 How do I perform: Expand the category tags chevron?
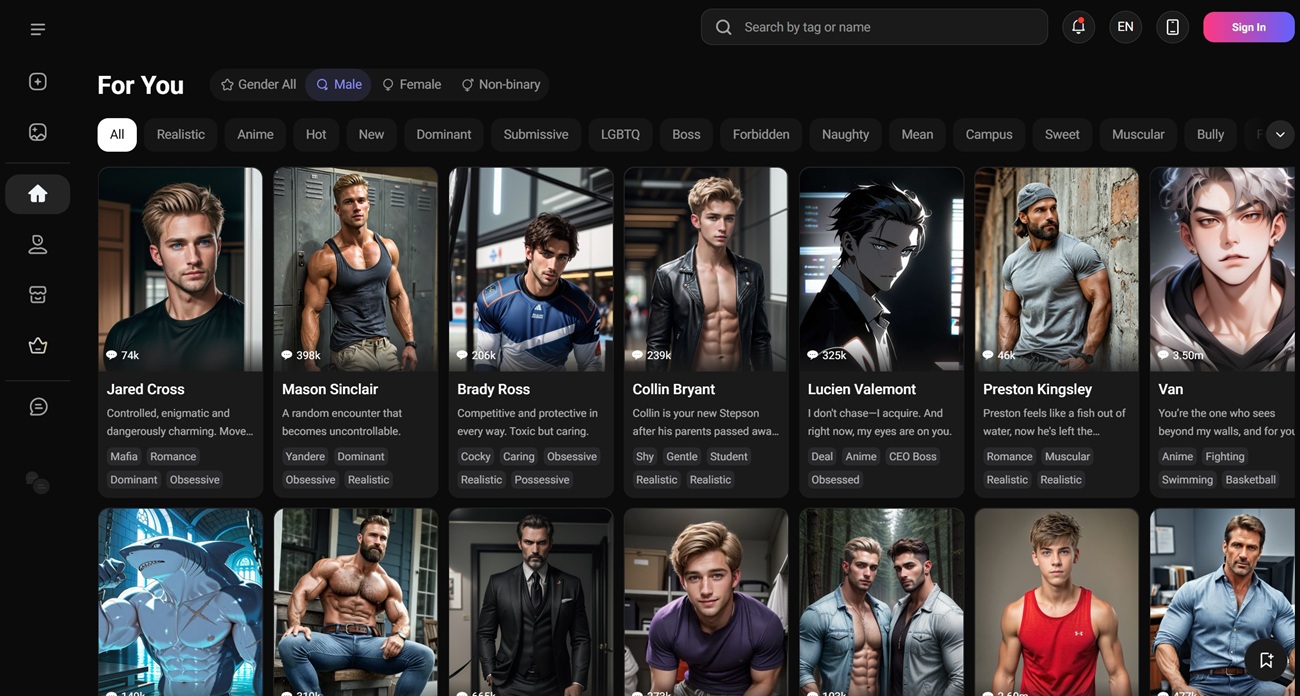(1280, 135)
